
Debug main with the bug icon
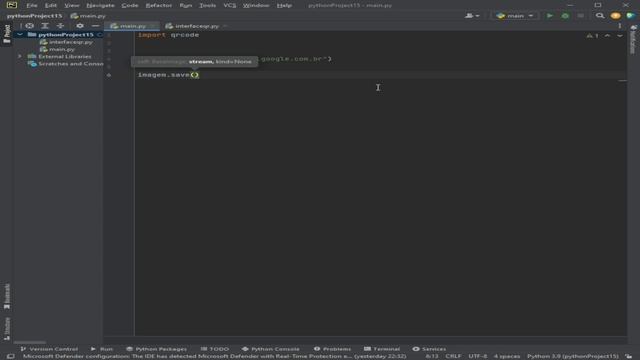pos(565,16)
